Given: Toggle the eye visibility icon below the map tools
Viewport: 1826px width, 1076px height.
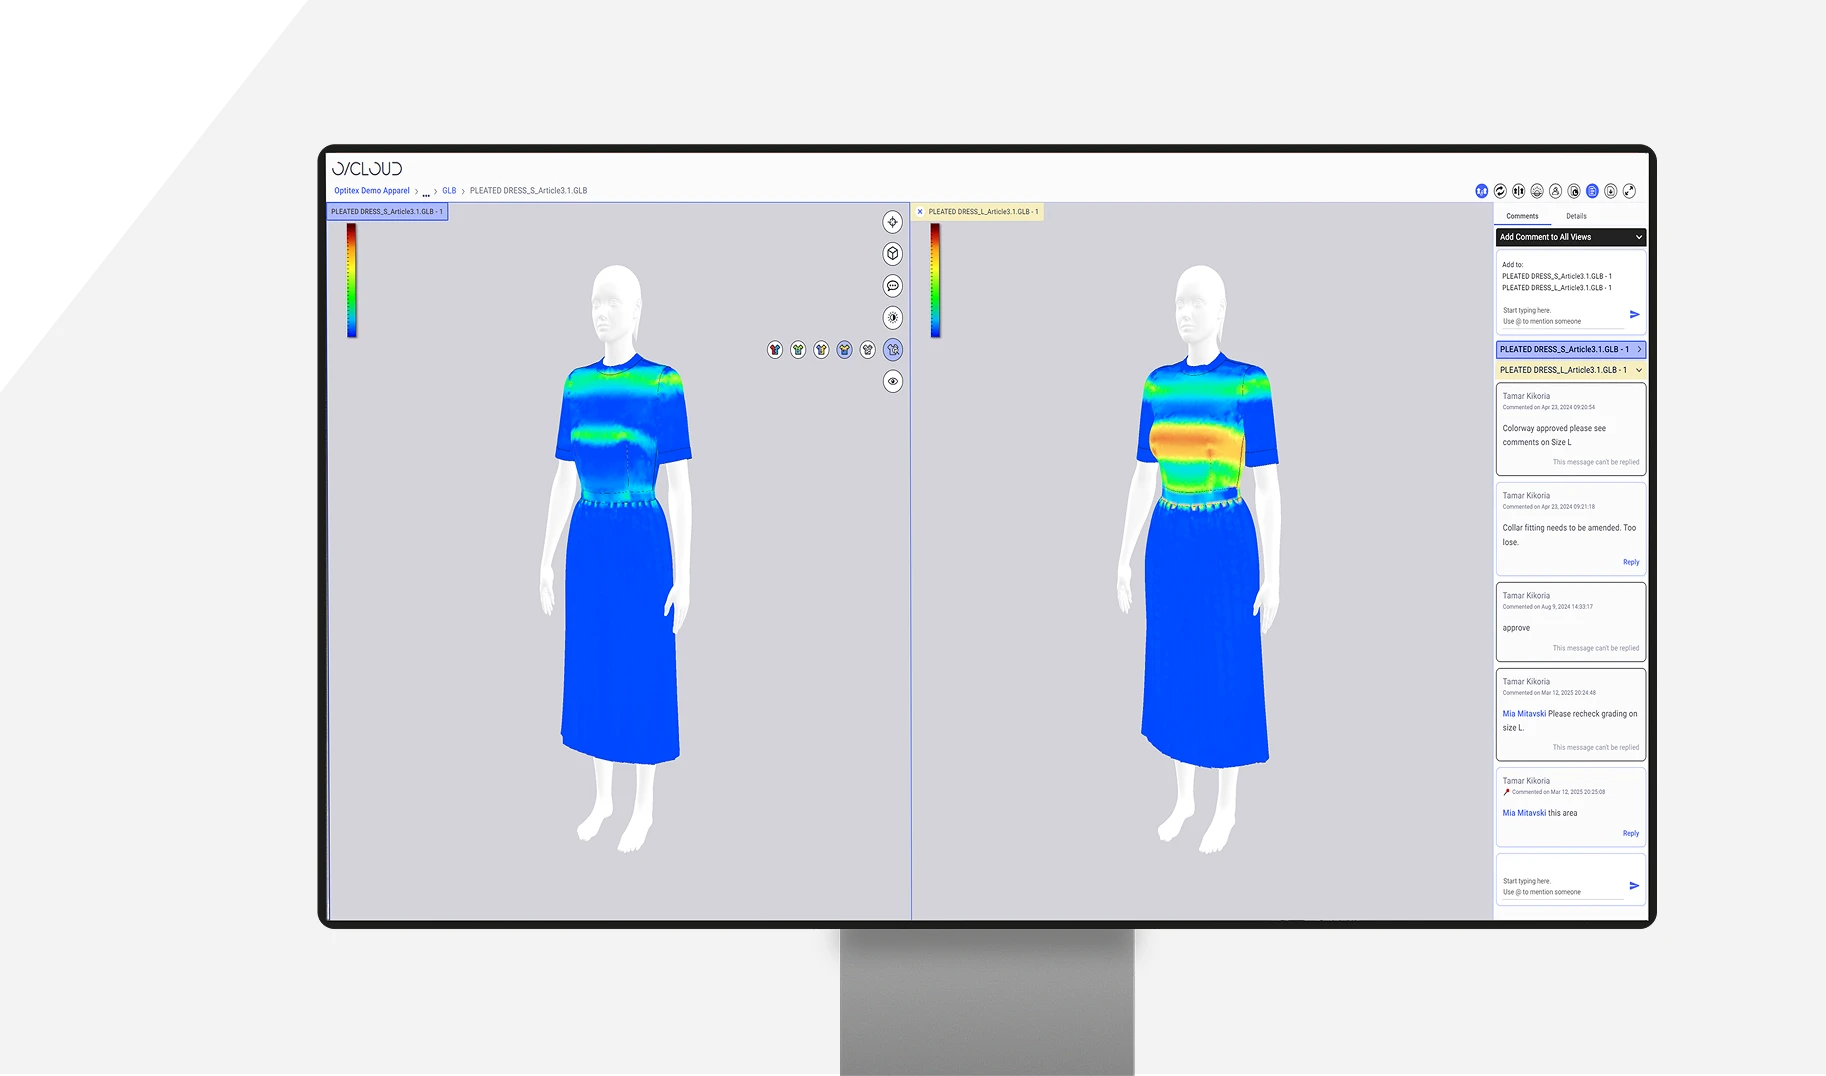Looking at the screenshot, I should (x=893, y=382).
